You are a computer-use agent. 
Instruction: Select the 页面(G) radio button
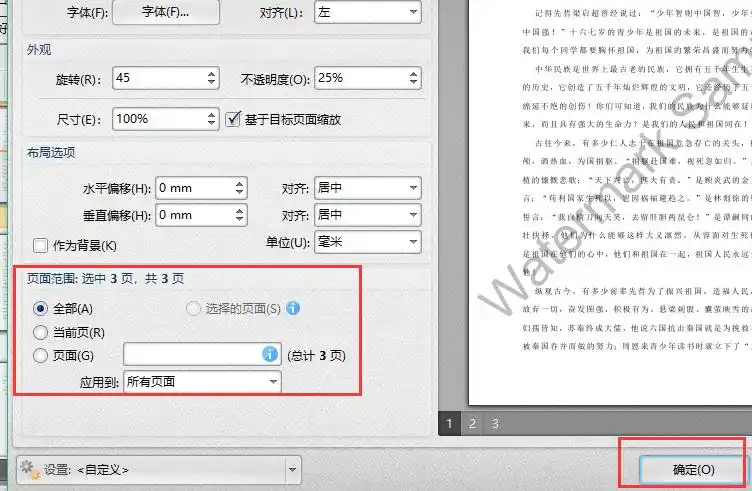coord(41,356)
